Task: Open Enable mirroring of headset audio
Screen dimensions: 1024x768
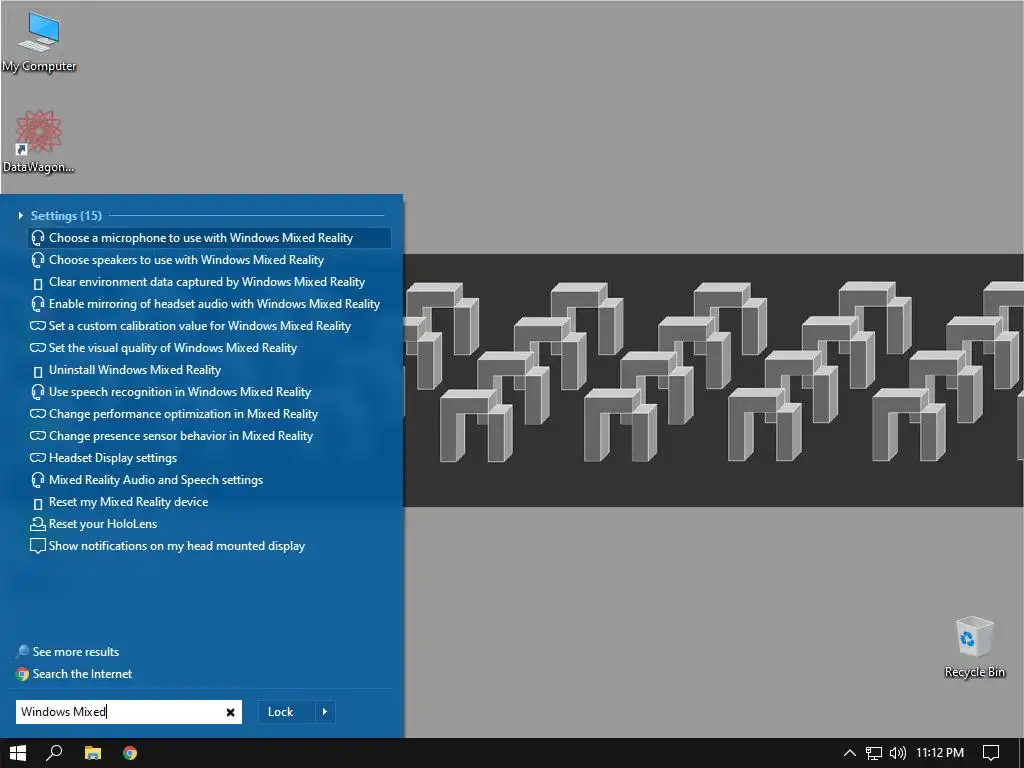Action: click(x=210, y=304)
